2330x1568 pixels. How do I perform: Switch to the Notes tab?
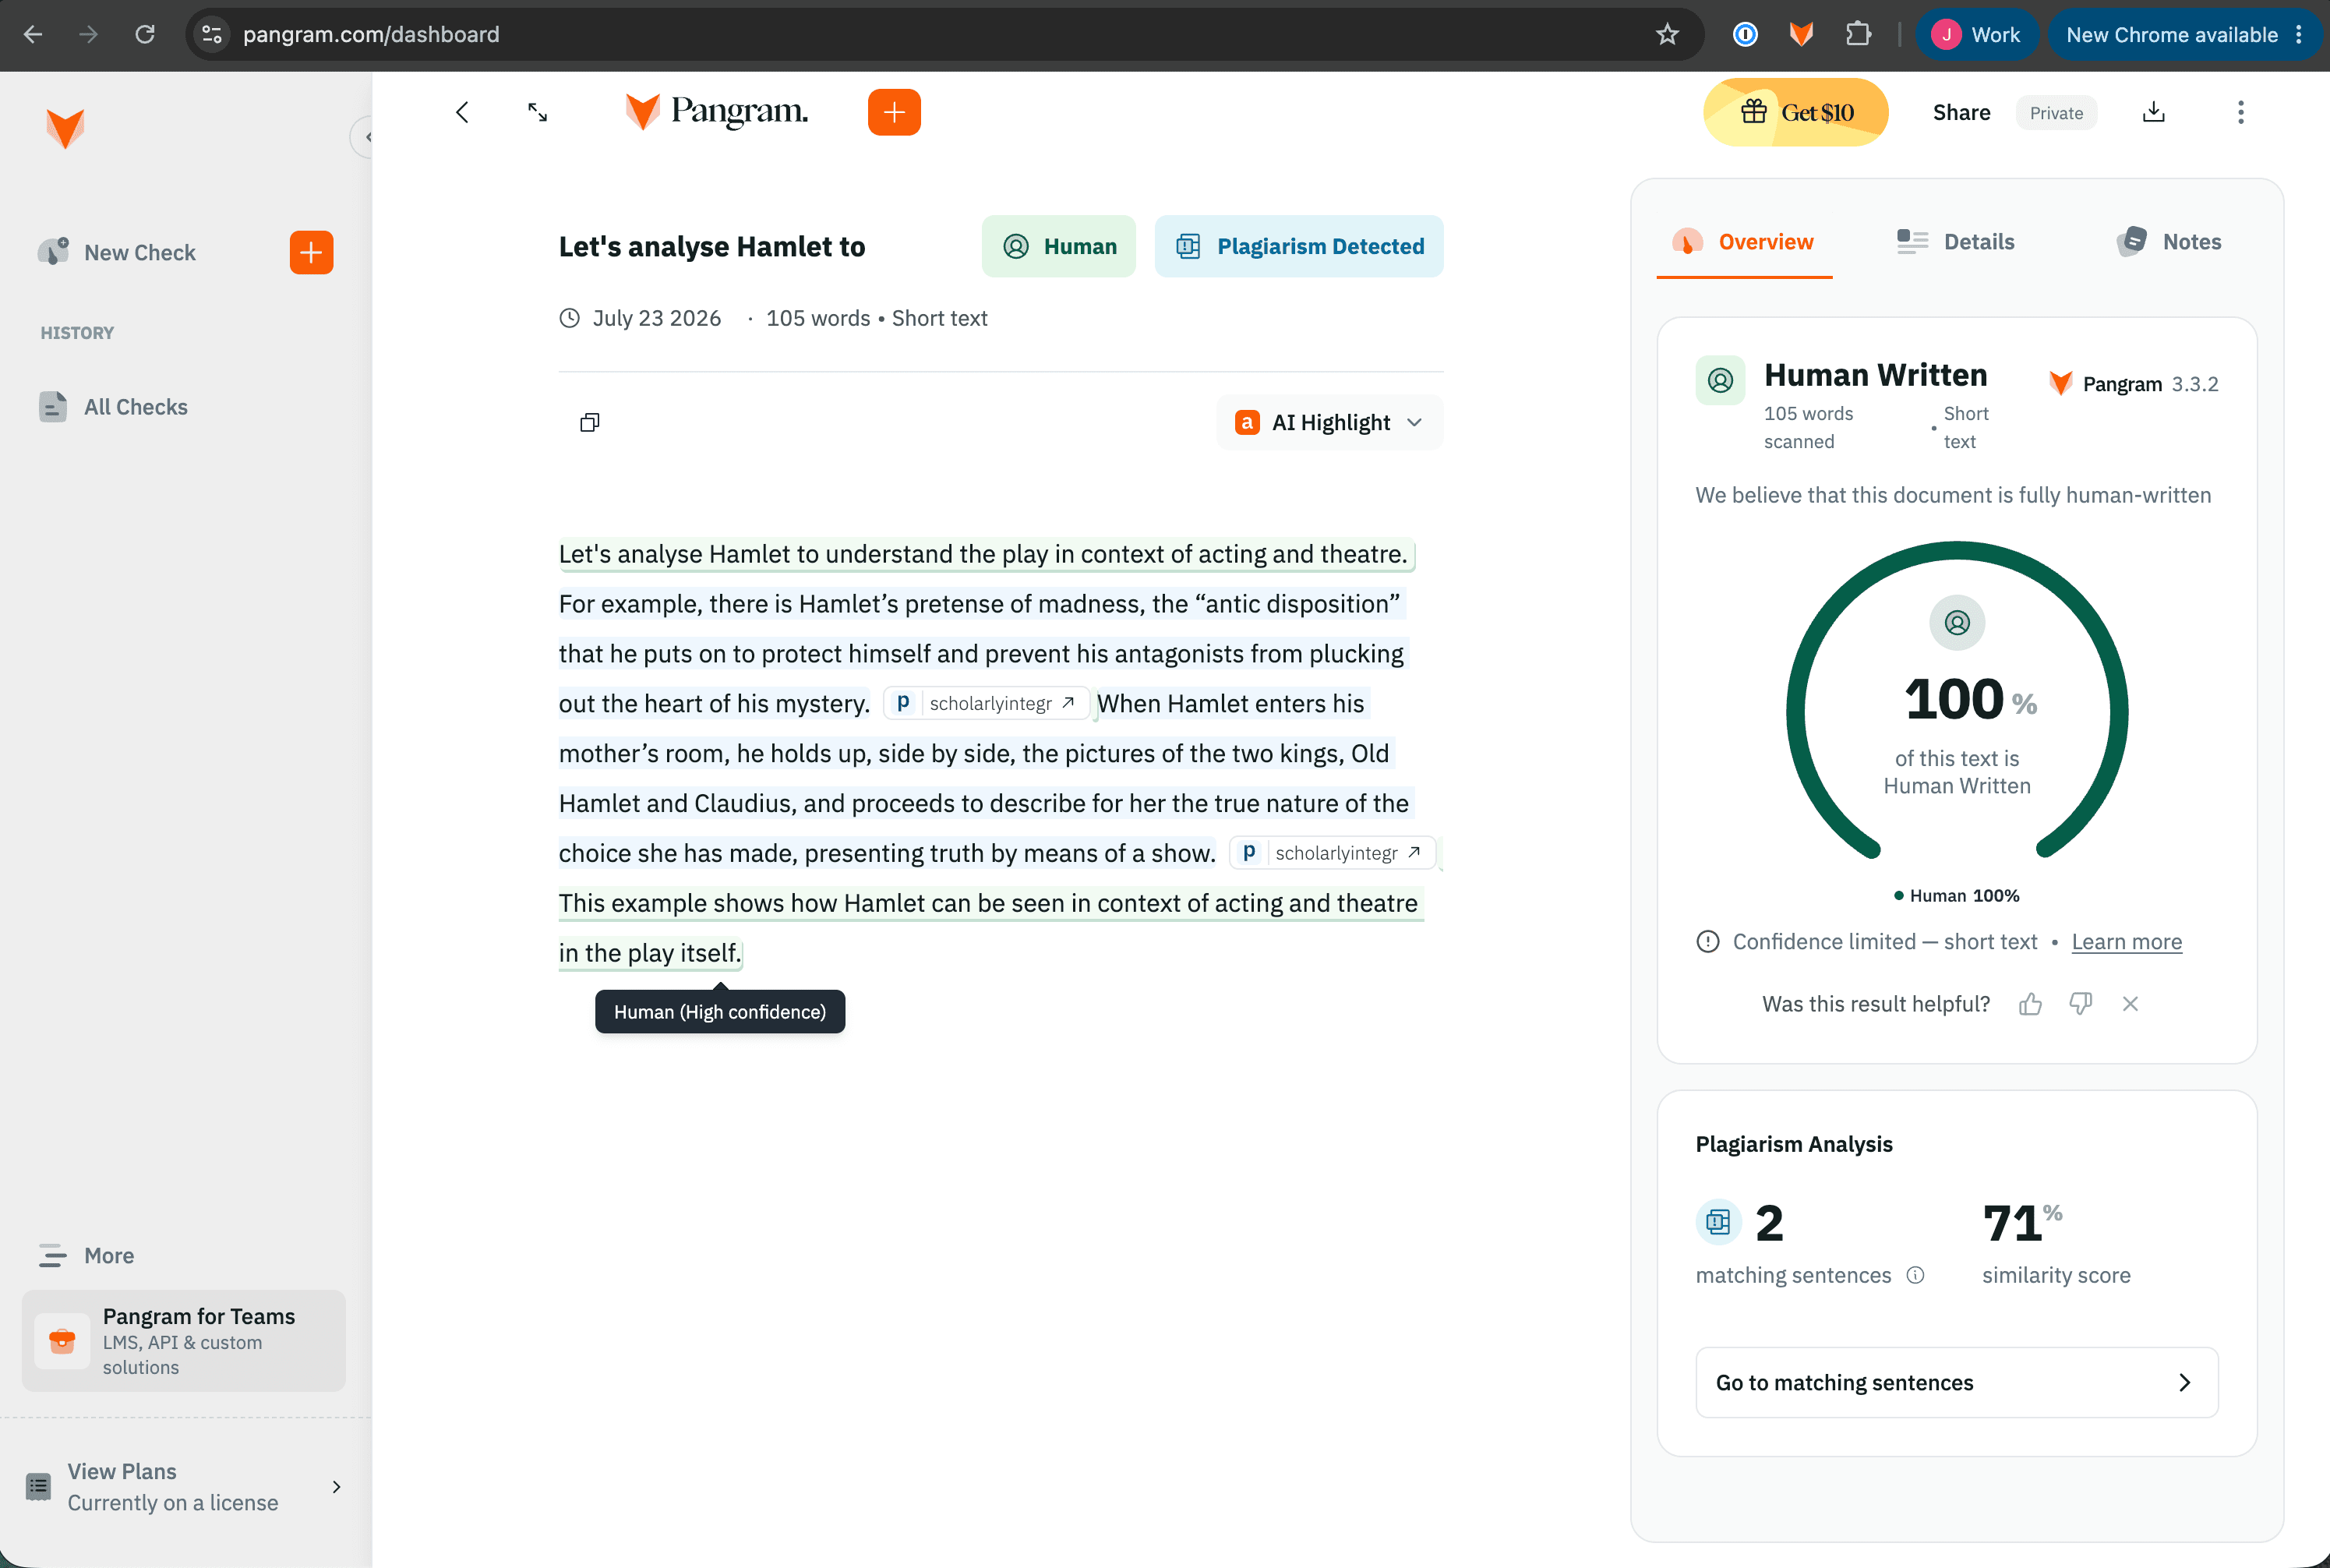[x=2168, y=242]
